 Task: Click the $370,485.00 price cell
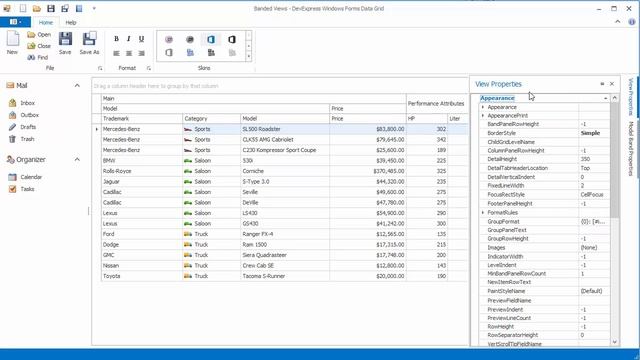point(368,171)
